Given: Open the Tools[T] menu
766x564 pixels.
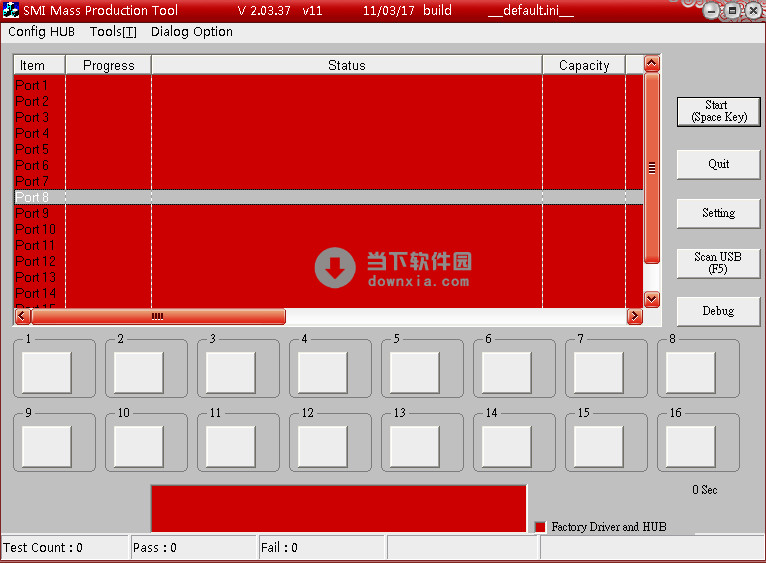Looking at the screenshot, I should pyautogui.click(x=113, y=32).
